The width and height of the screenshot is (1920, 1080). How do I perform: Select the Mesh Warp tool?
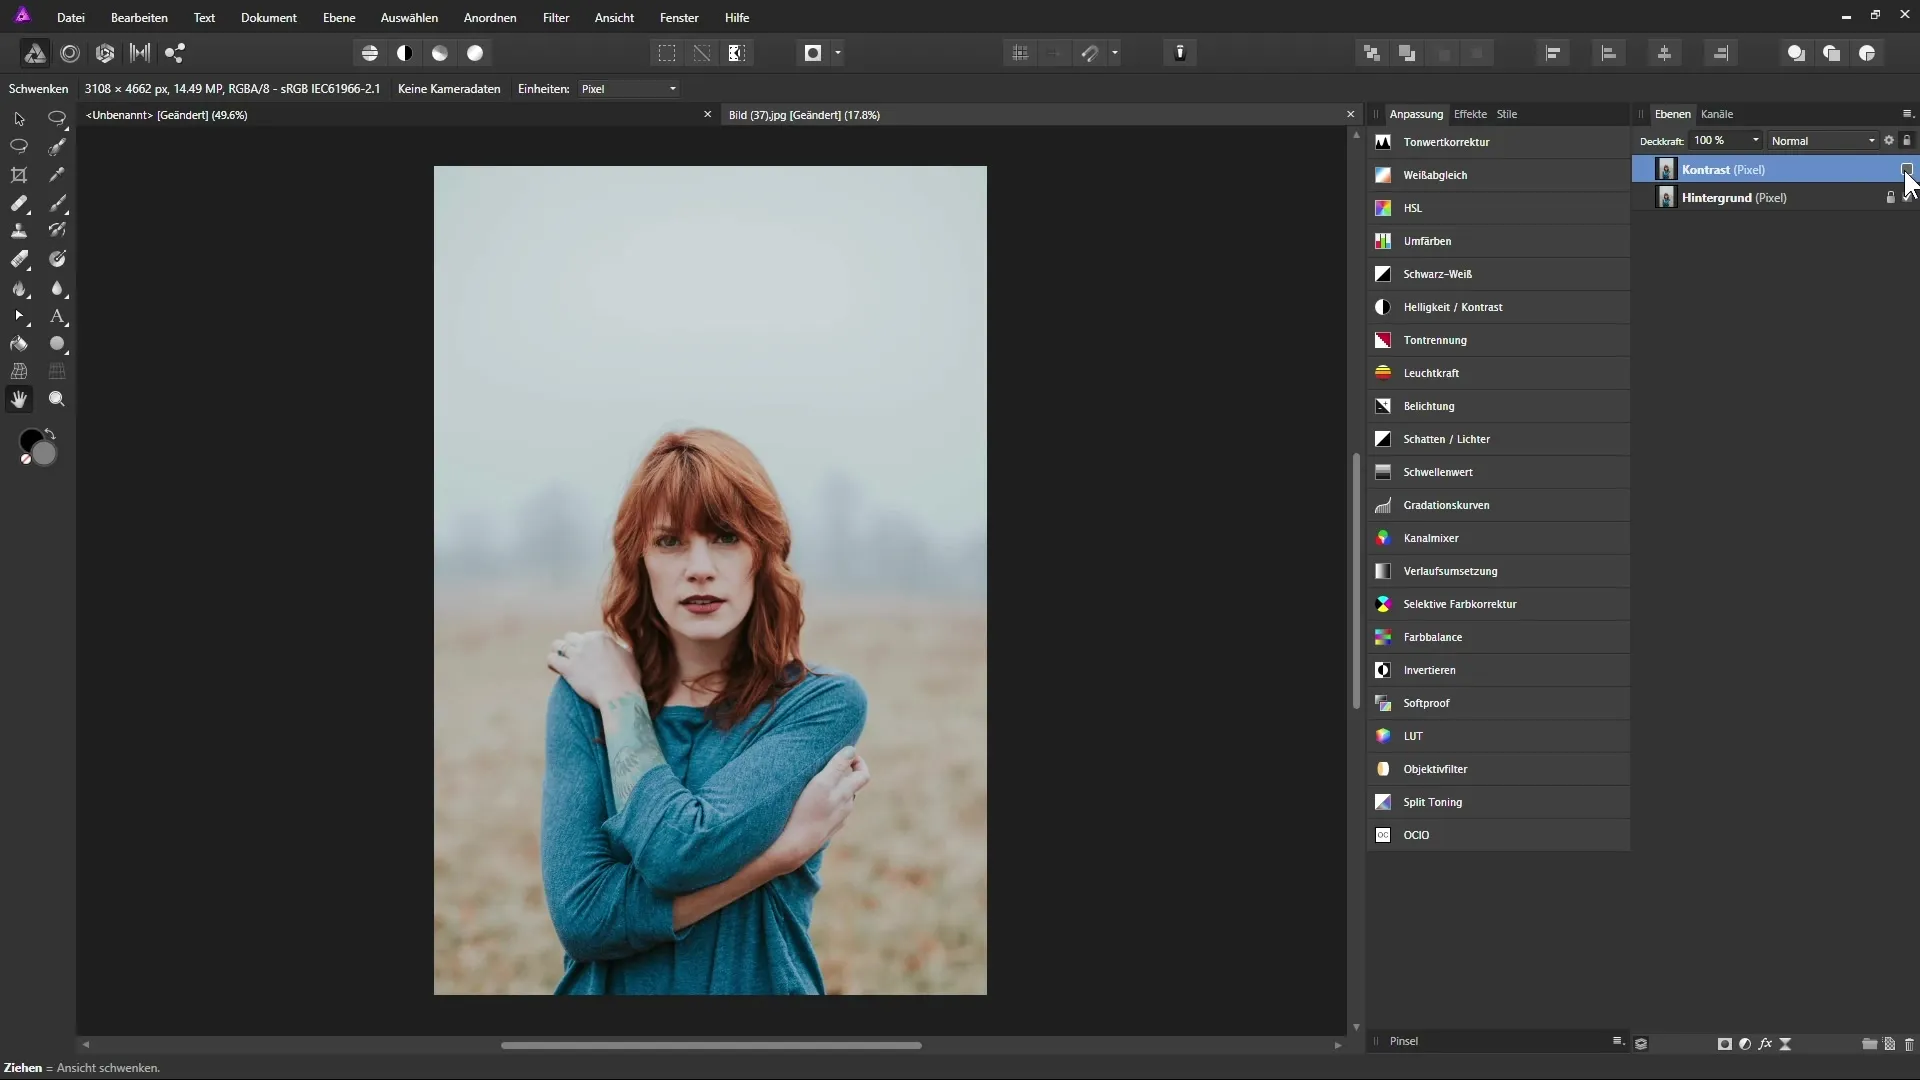(x=19, y=371)
